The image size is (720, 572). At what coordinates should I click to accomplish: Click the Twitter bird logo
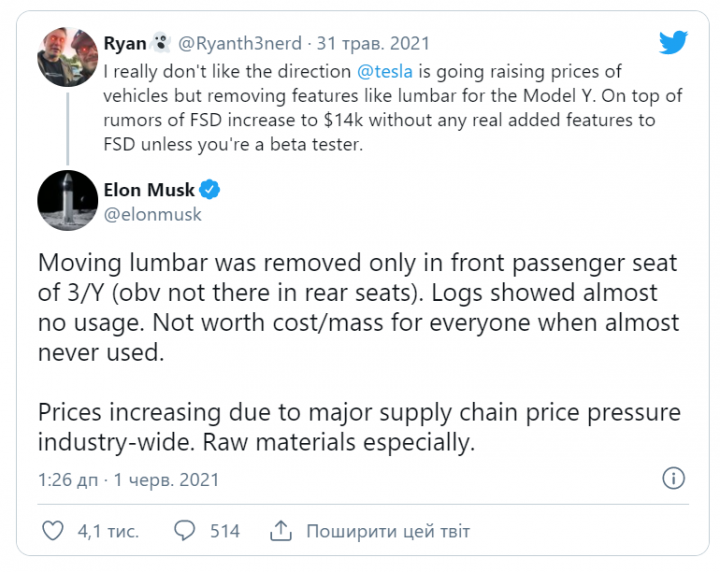pos(673,43)
